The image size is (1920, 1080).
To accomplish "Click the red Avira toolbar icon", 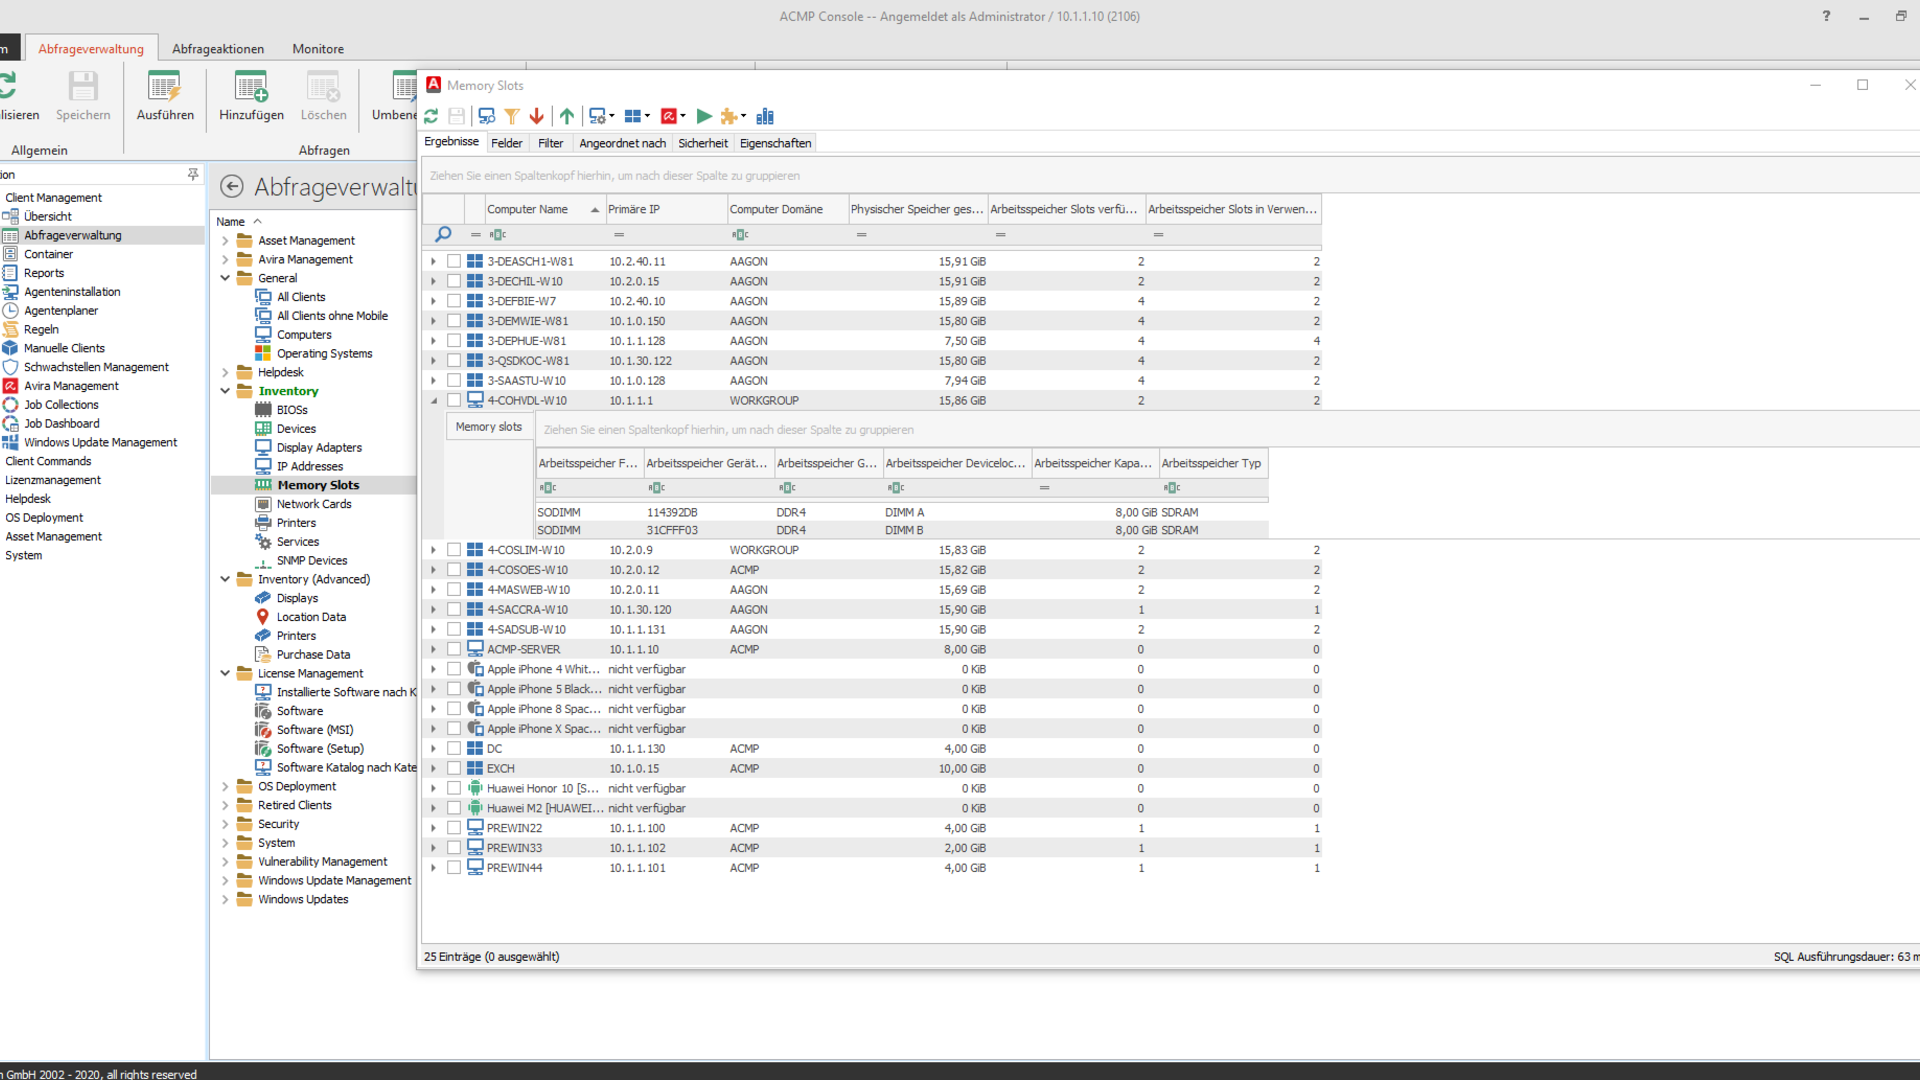I will click(669, 116).
